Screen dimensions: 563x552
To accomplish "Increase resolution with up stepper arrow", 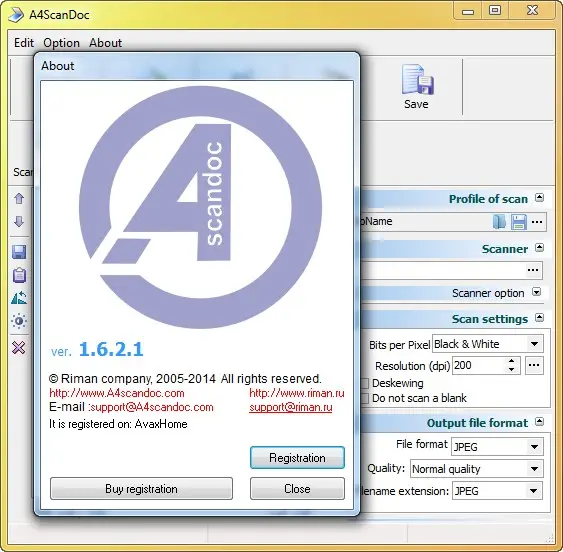I will pos(512,361).
